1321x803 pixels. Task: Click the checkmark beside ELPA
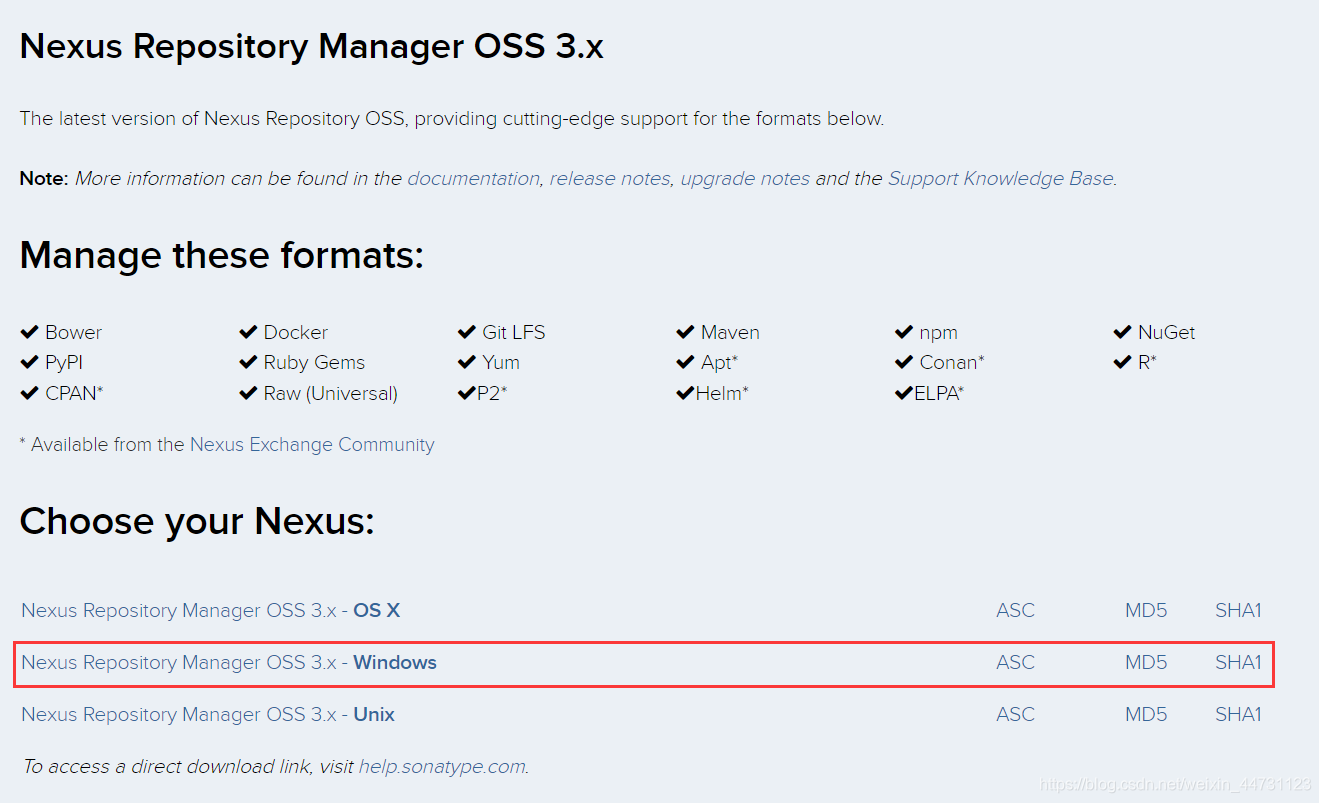tap(903, 393)
